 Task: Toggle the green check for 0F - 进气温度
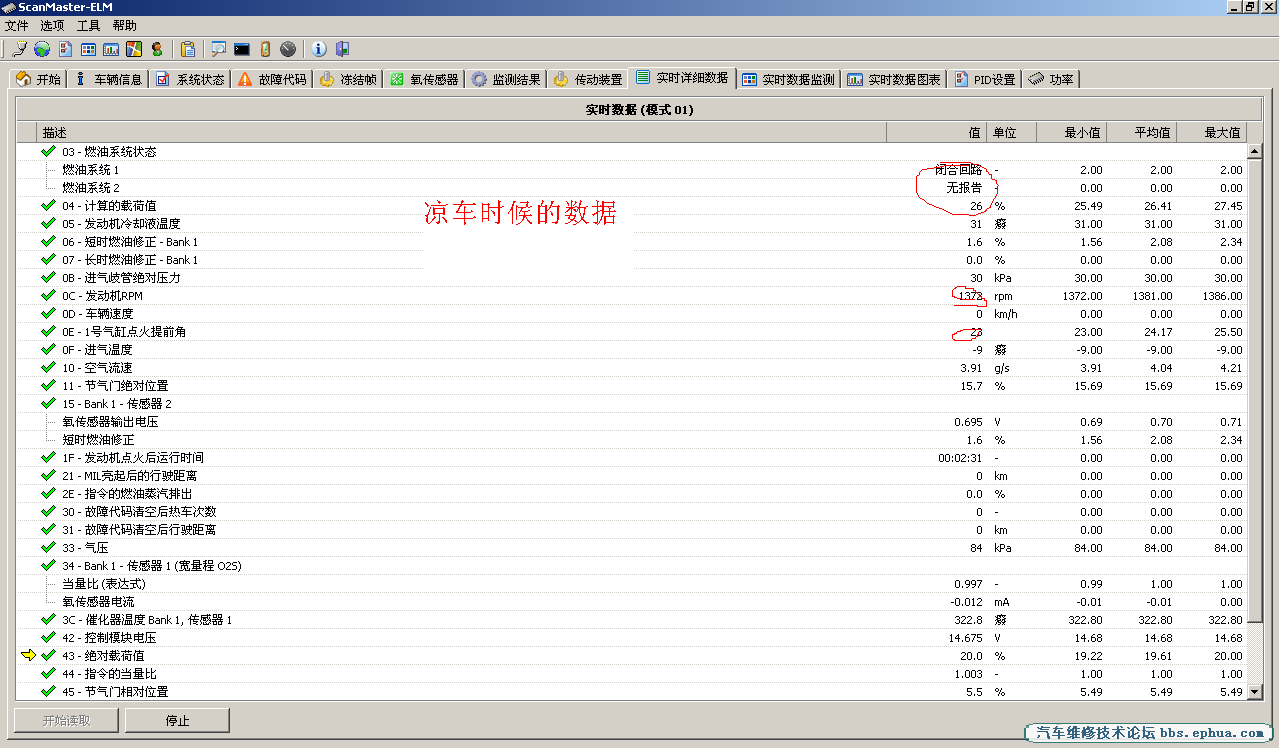(48, 349)
